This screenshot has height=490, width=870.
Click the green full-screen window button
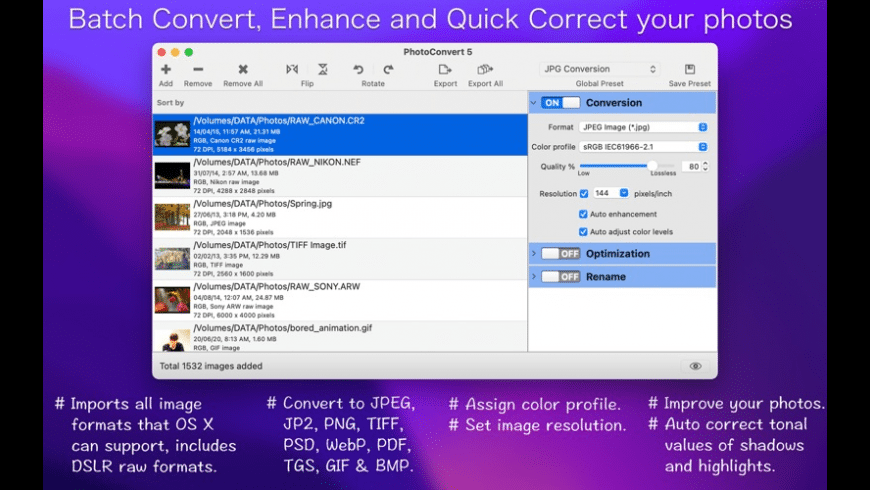[x=189, y=52]
